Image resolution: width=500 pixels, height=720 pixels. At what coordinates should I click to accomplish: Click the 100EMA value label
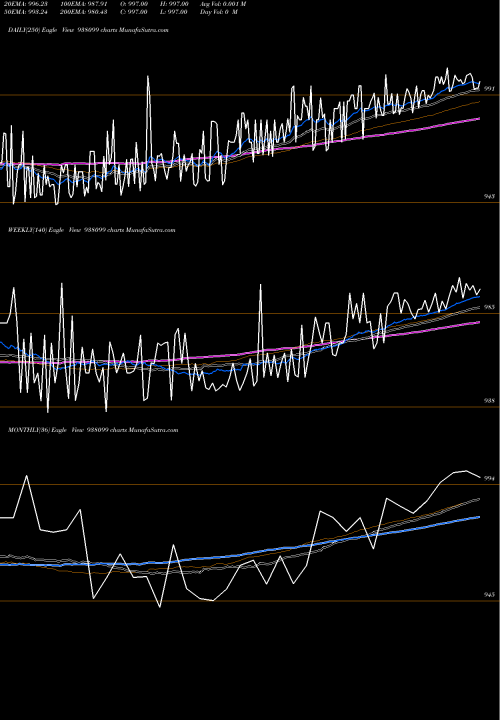point(84,4)
